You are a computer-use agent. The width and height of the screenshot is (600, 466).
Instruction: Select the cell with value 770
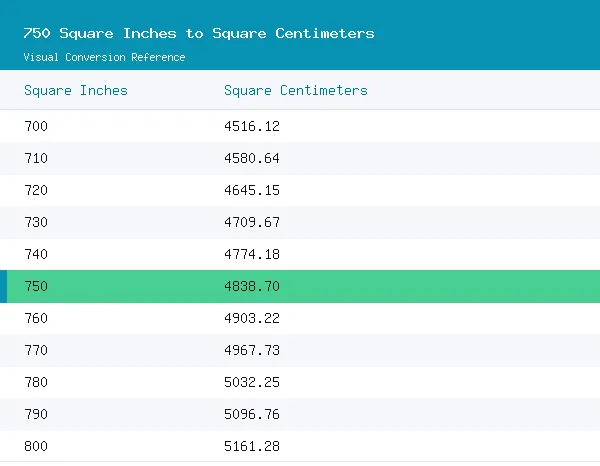[36, 350]
